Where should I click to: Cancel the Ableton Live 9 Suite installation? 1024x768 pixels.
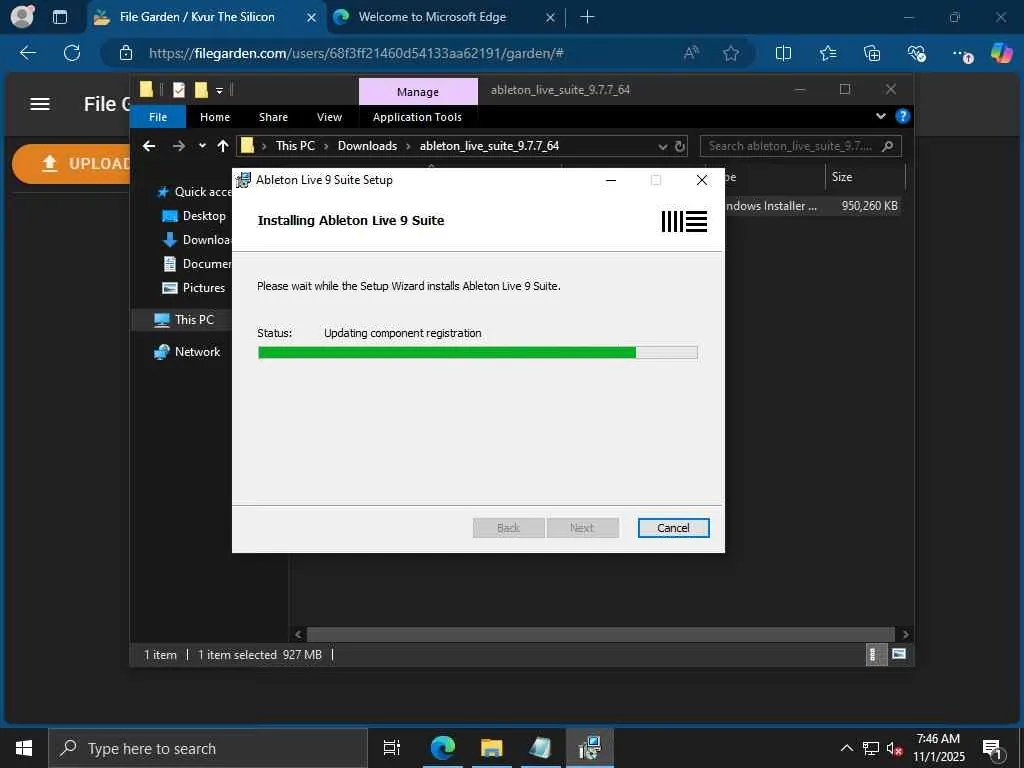673,528
